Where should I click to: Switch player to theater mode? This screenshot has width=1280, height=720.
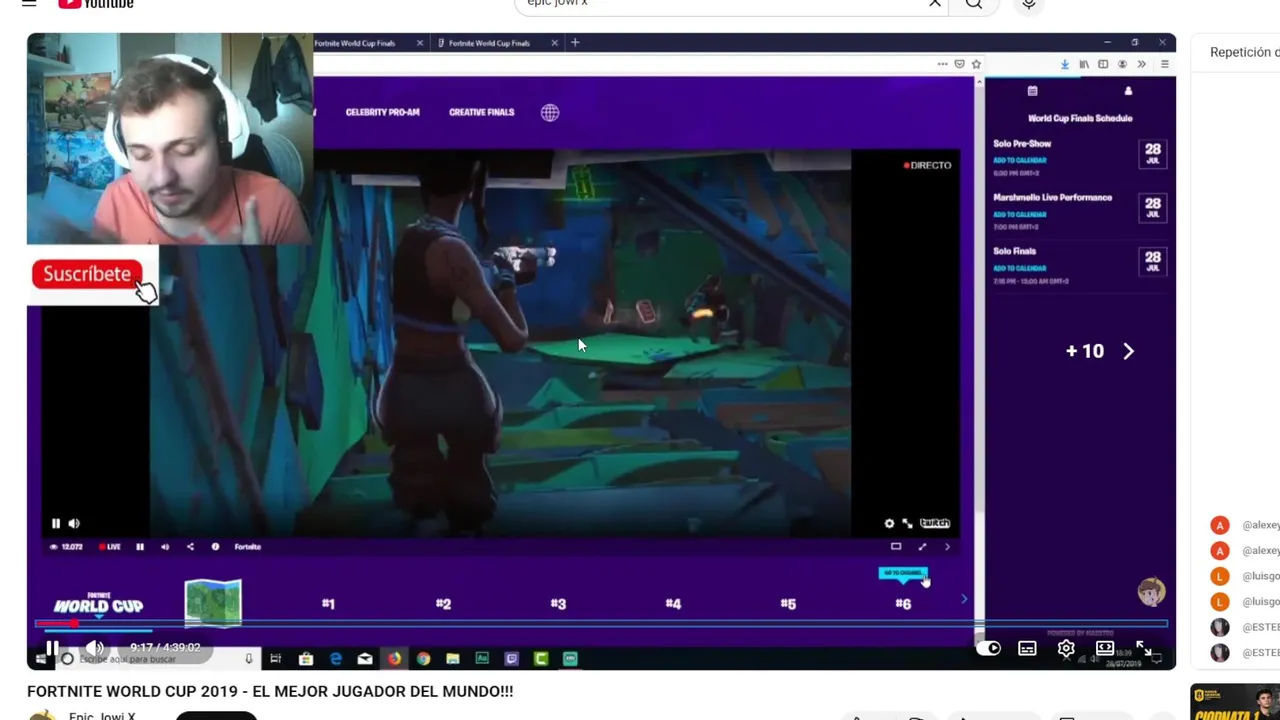click(x=1105, y=648)
